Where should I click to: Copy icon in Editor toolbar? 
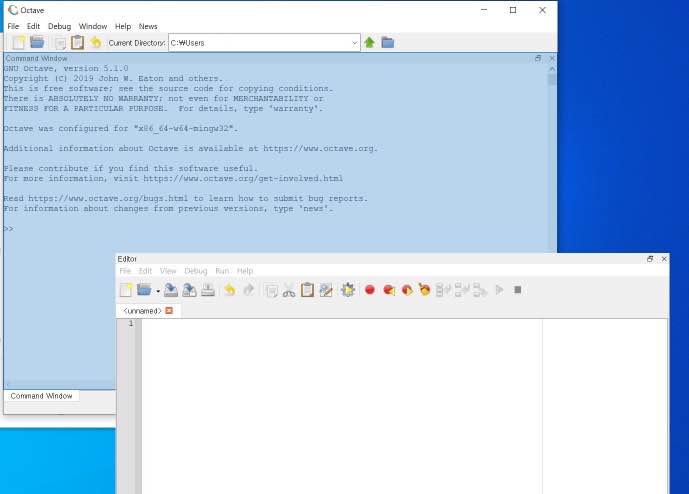tap(272, 291)
